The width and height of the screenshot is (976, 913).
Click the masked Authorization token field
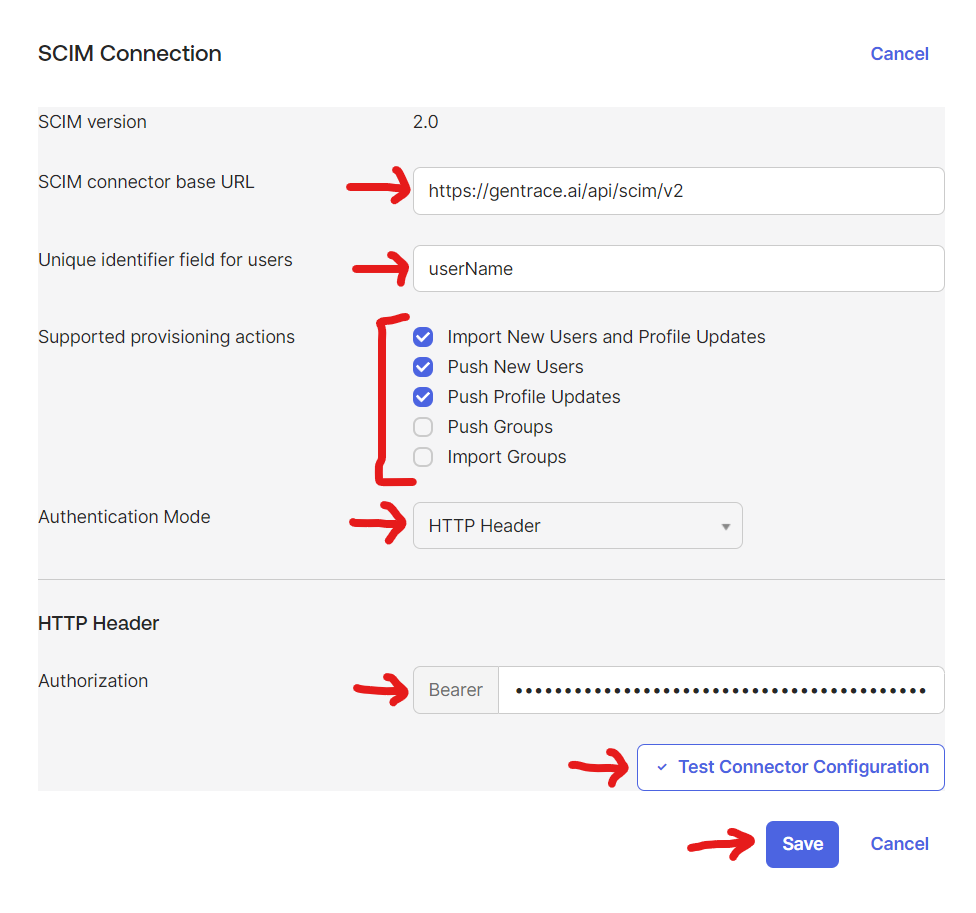coord(720,689)
